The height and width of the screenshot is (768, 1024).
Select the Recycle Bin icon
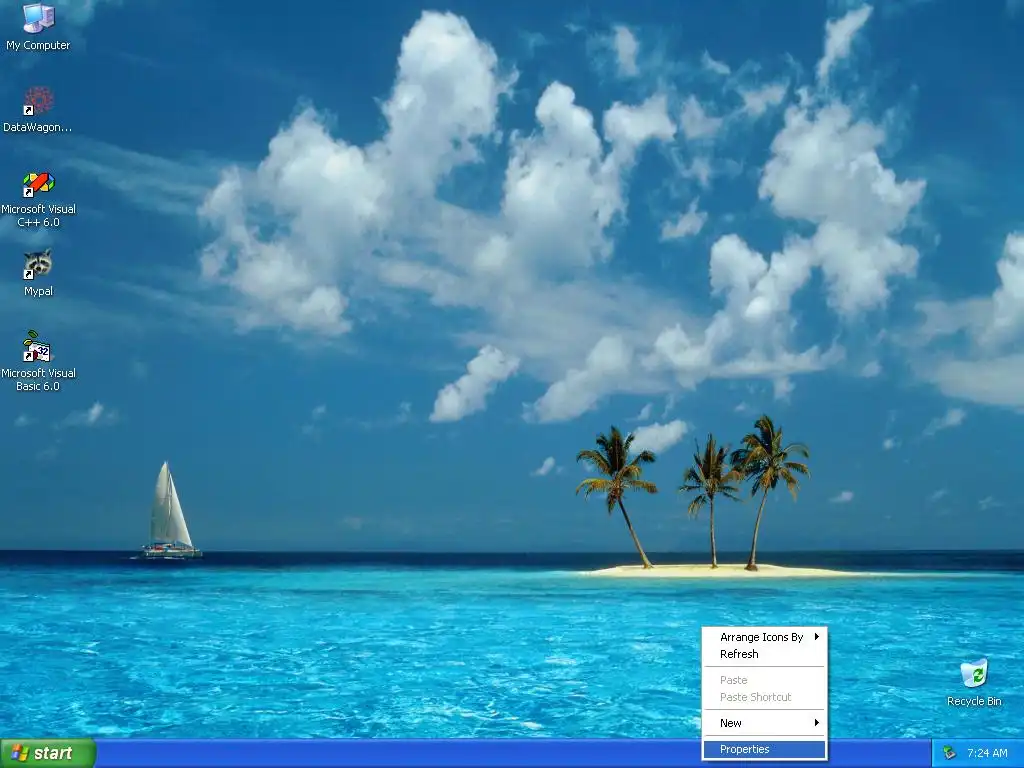974,674
